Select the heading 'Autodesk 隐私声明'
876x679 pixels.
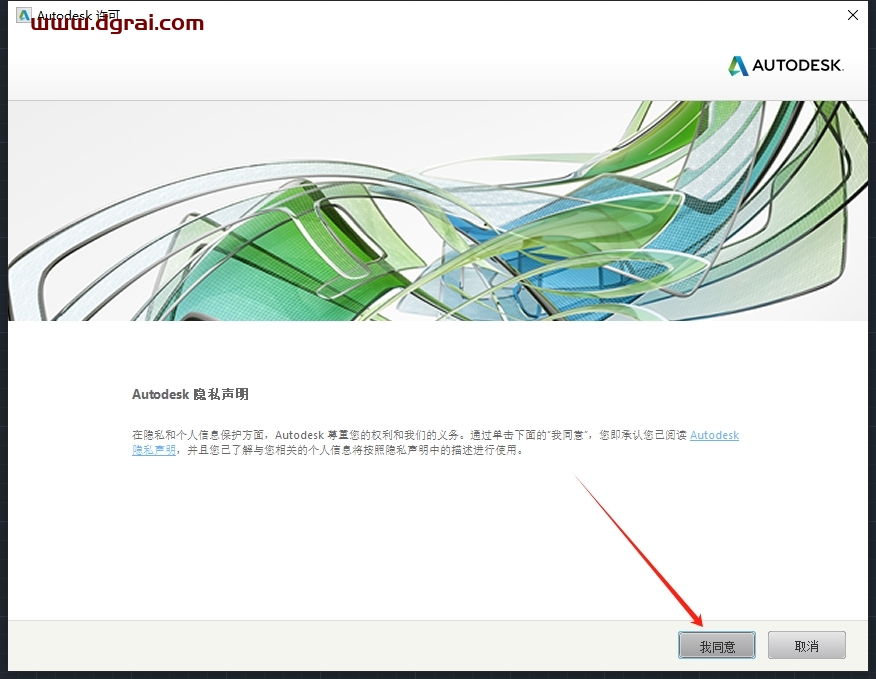click(x=190, y=395)
